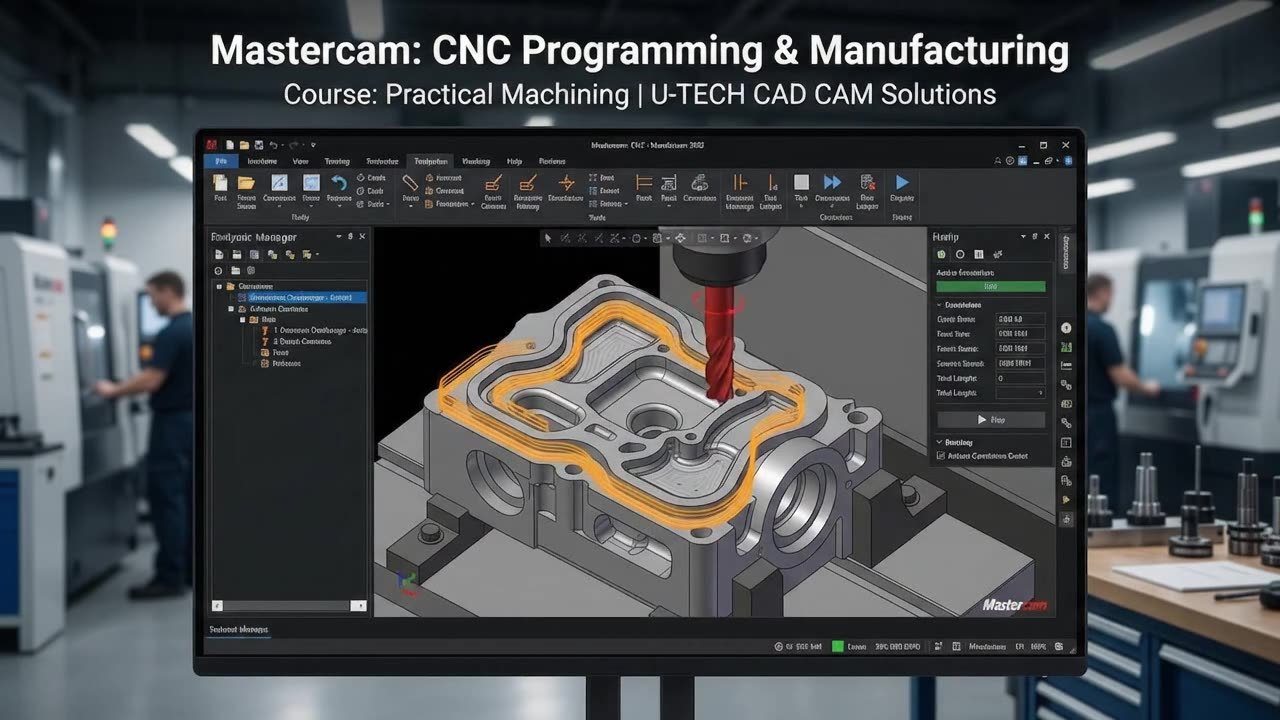Collapse the third-level nested tree node
Image resolution: width=1280 pixels, height=720 pixels.
pyautogui.click(x=243, y=320)
